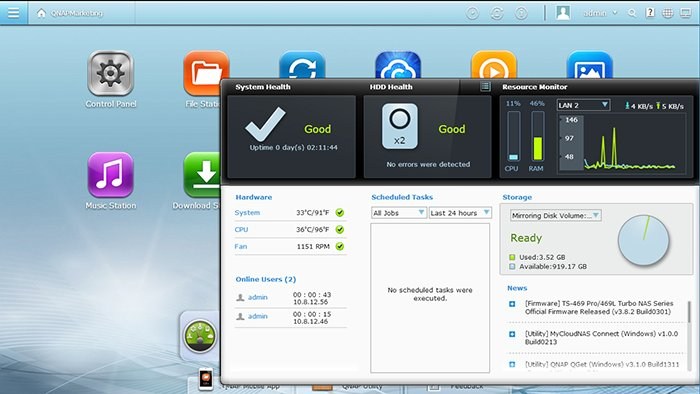Viewport: 700px width, 394px height.
Task: Expand the TS-469 Pro firmware news item
Action: (512, 304)
